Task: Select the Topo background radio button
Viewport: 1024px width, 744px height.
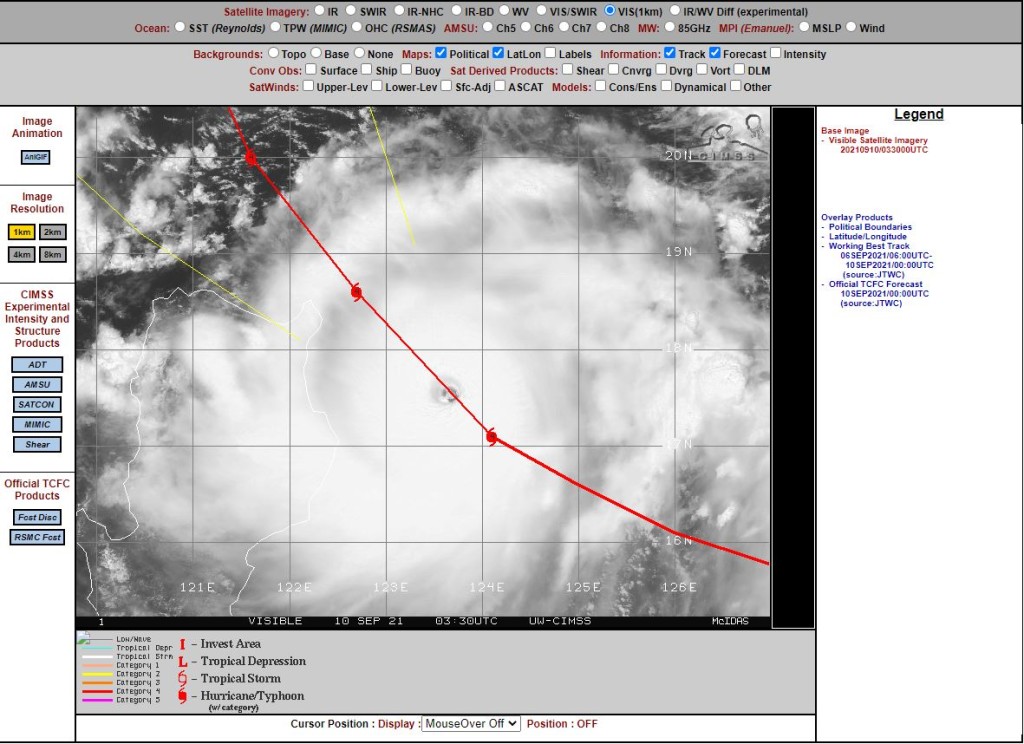Action: pyautogui.click(x=274, y=53)
